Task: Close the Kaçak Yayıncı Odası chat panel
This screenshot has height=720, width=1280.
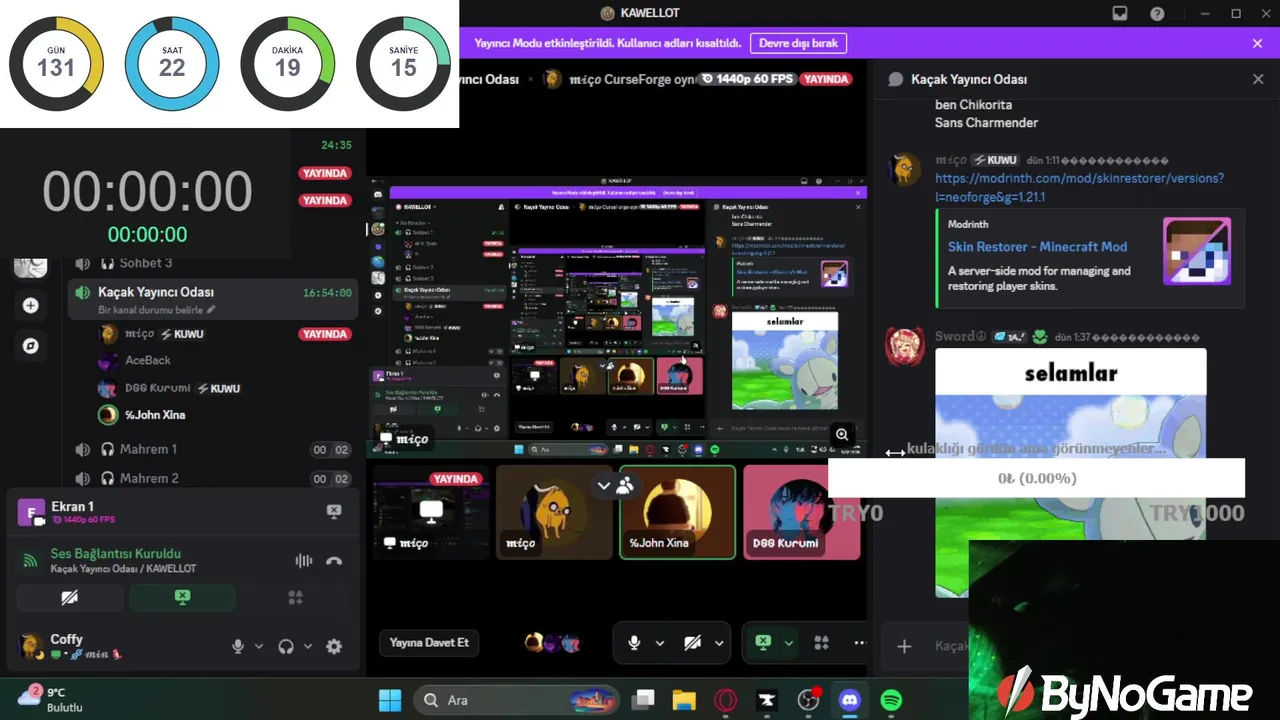Action: pyautogui.click(x=1258, y=79)
